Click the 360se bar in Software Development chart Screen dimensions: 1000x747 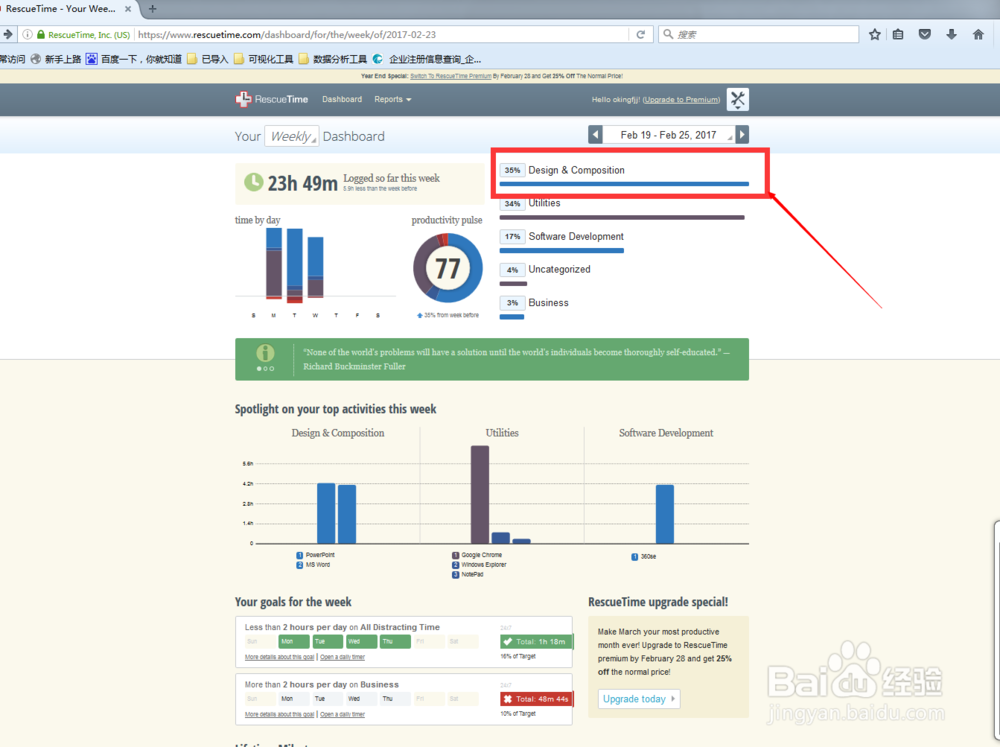pos(665,514)
